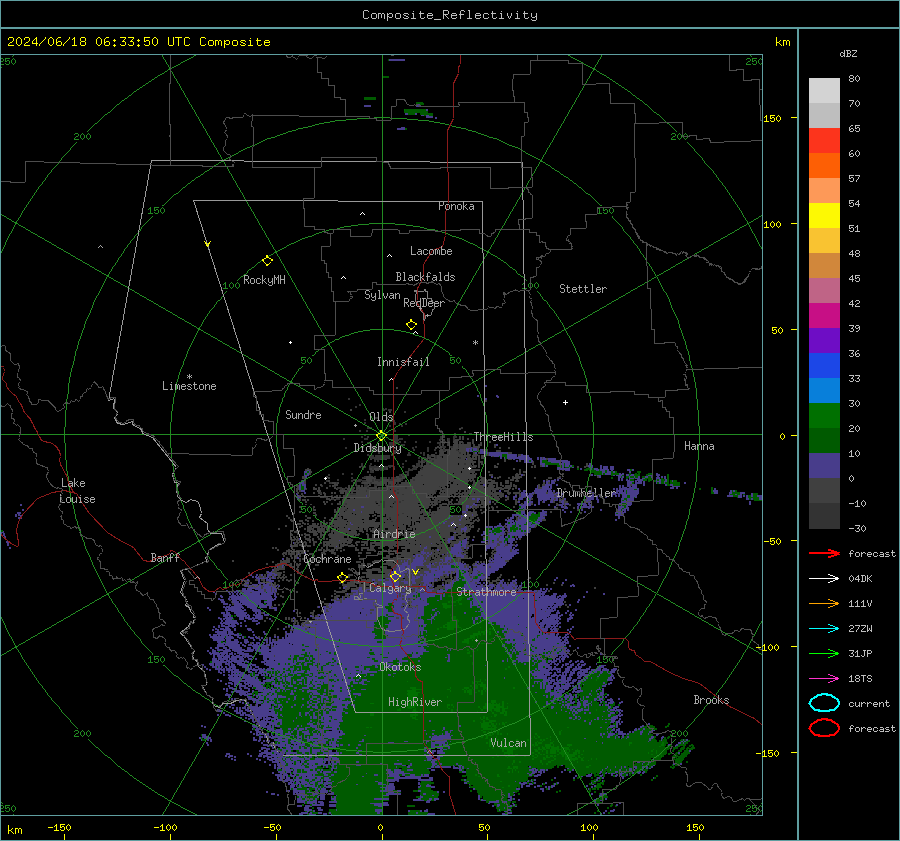The height and width of the screenshot is (841, 900).
Task: Click the Drumheller town label
Action: point(587,493)
